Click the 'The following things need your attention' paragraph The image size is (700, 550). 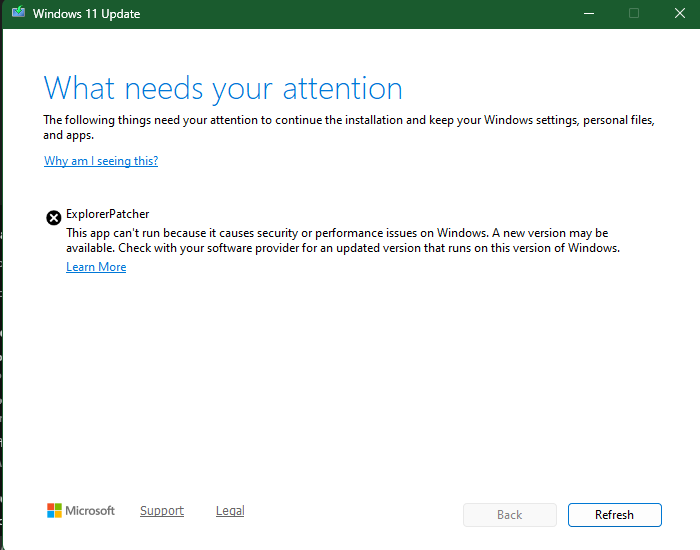(x=349, y=127)
